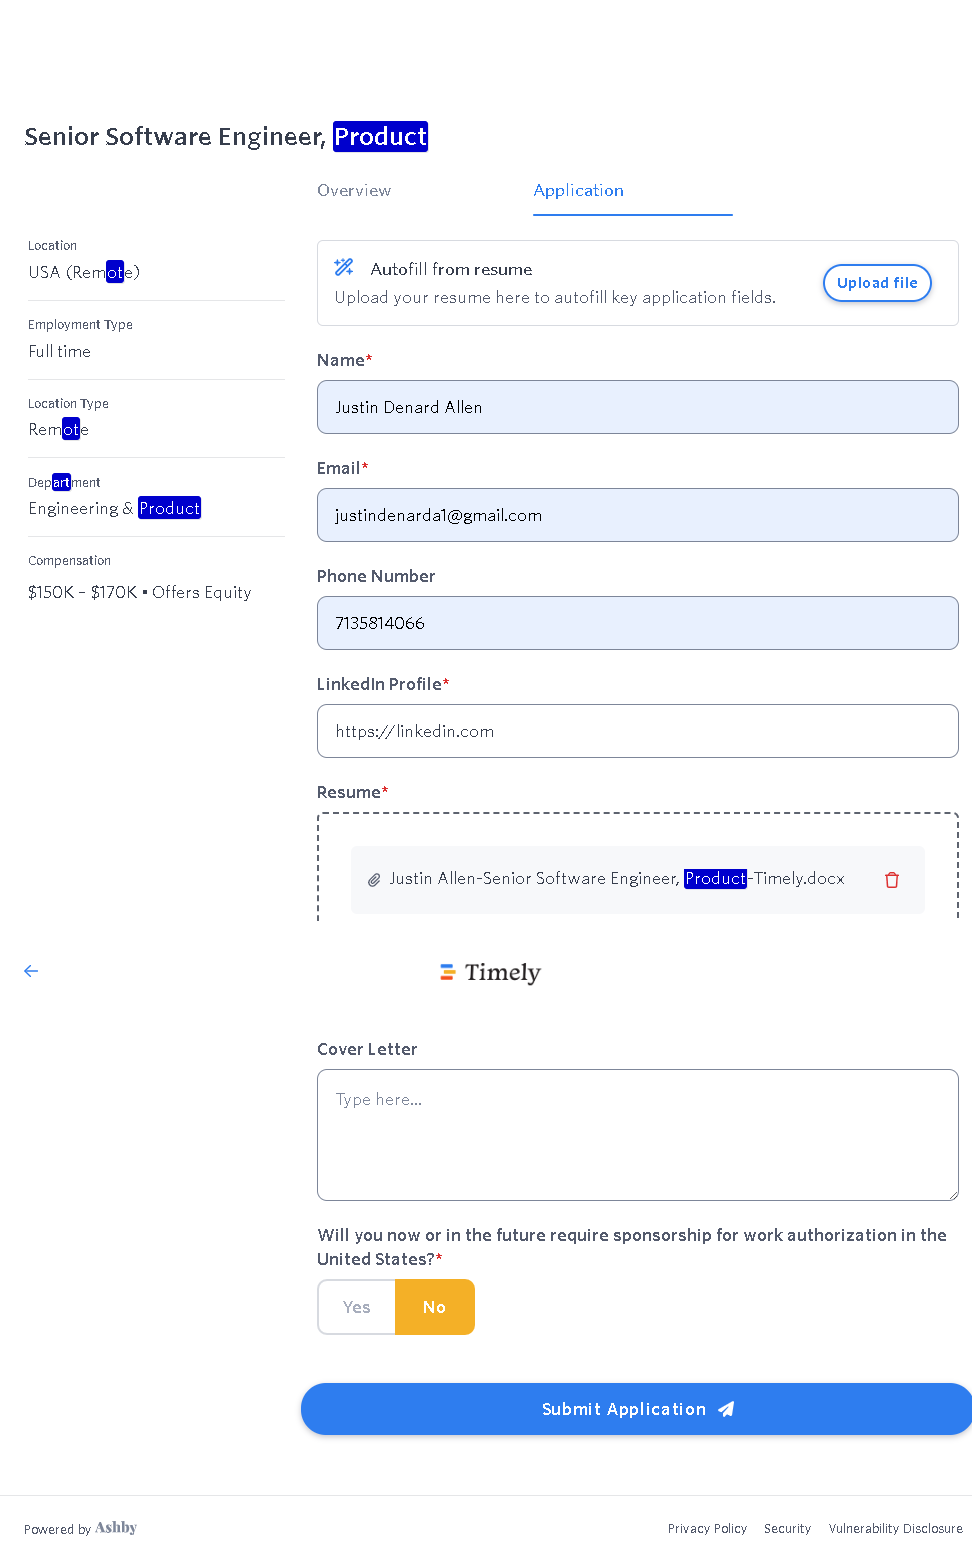Open the Vulnerability Disclosure link
The width and height of the screenshot is (972, 1562).
coord(895,1529)
